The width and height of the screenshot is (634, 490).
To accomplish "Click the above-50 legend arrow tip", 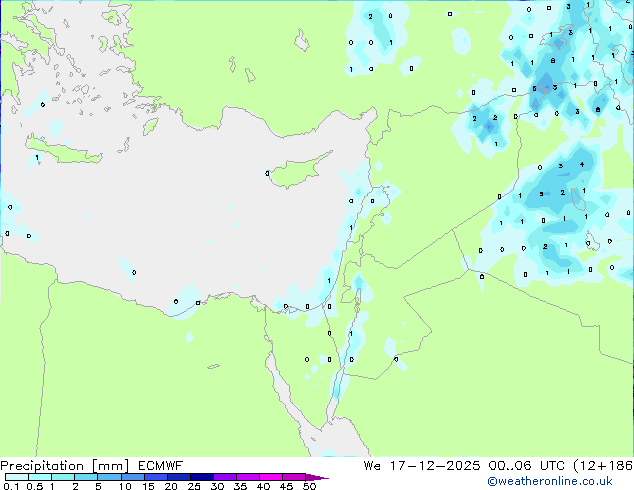I will click(x=317, y=477).
